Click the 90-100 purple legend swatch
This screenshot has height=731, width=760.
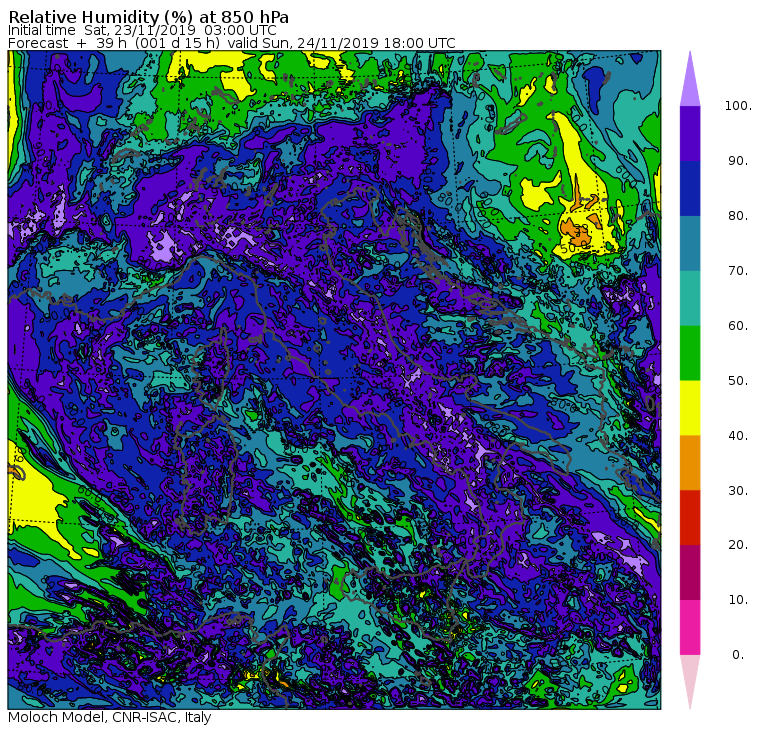[x=690, y=133]
